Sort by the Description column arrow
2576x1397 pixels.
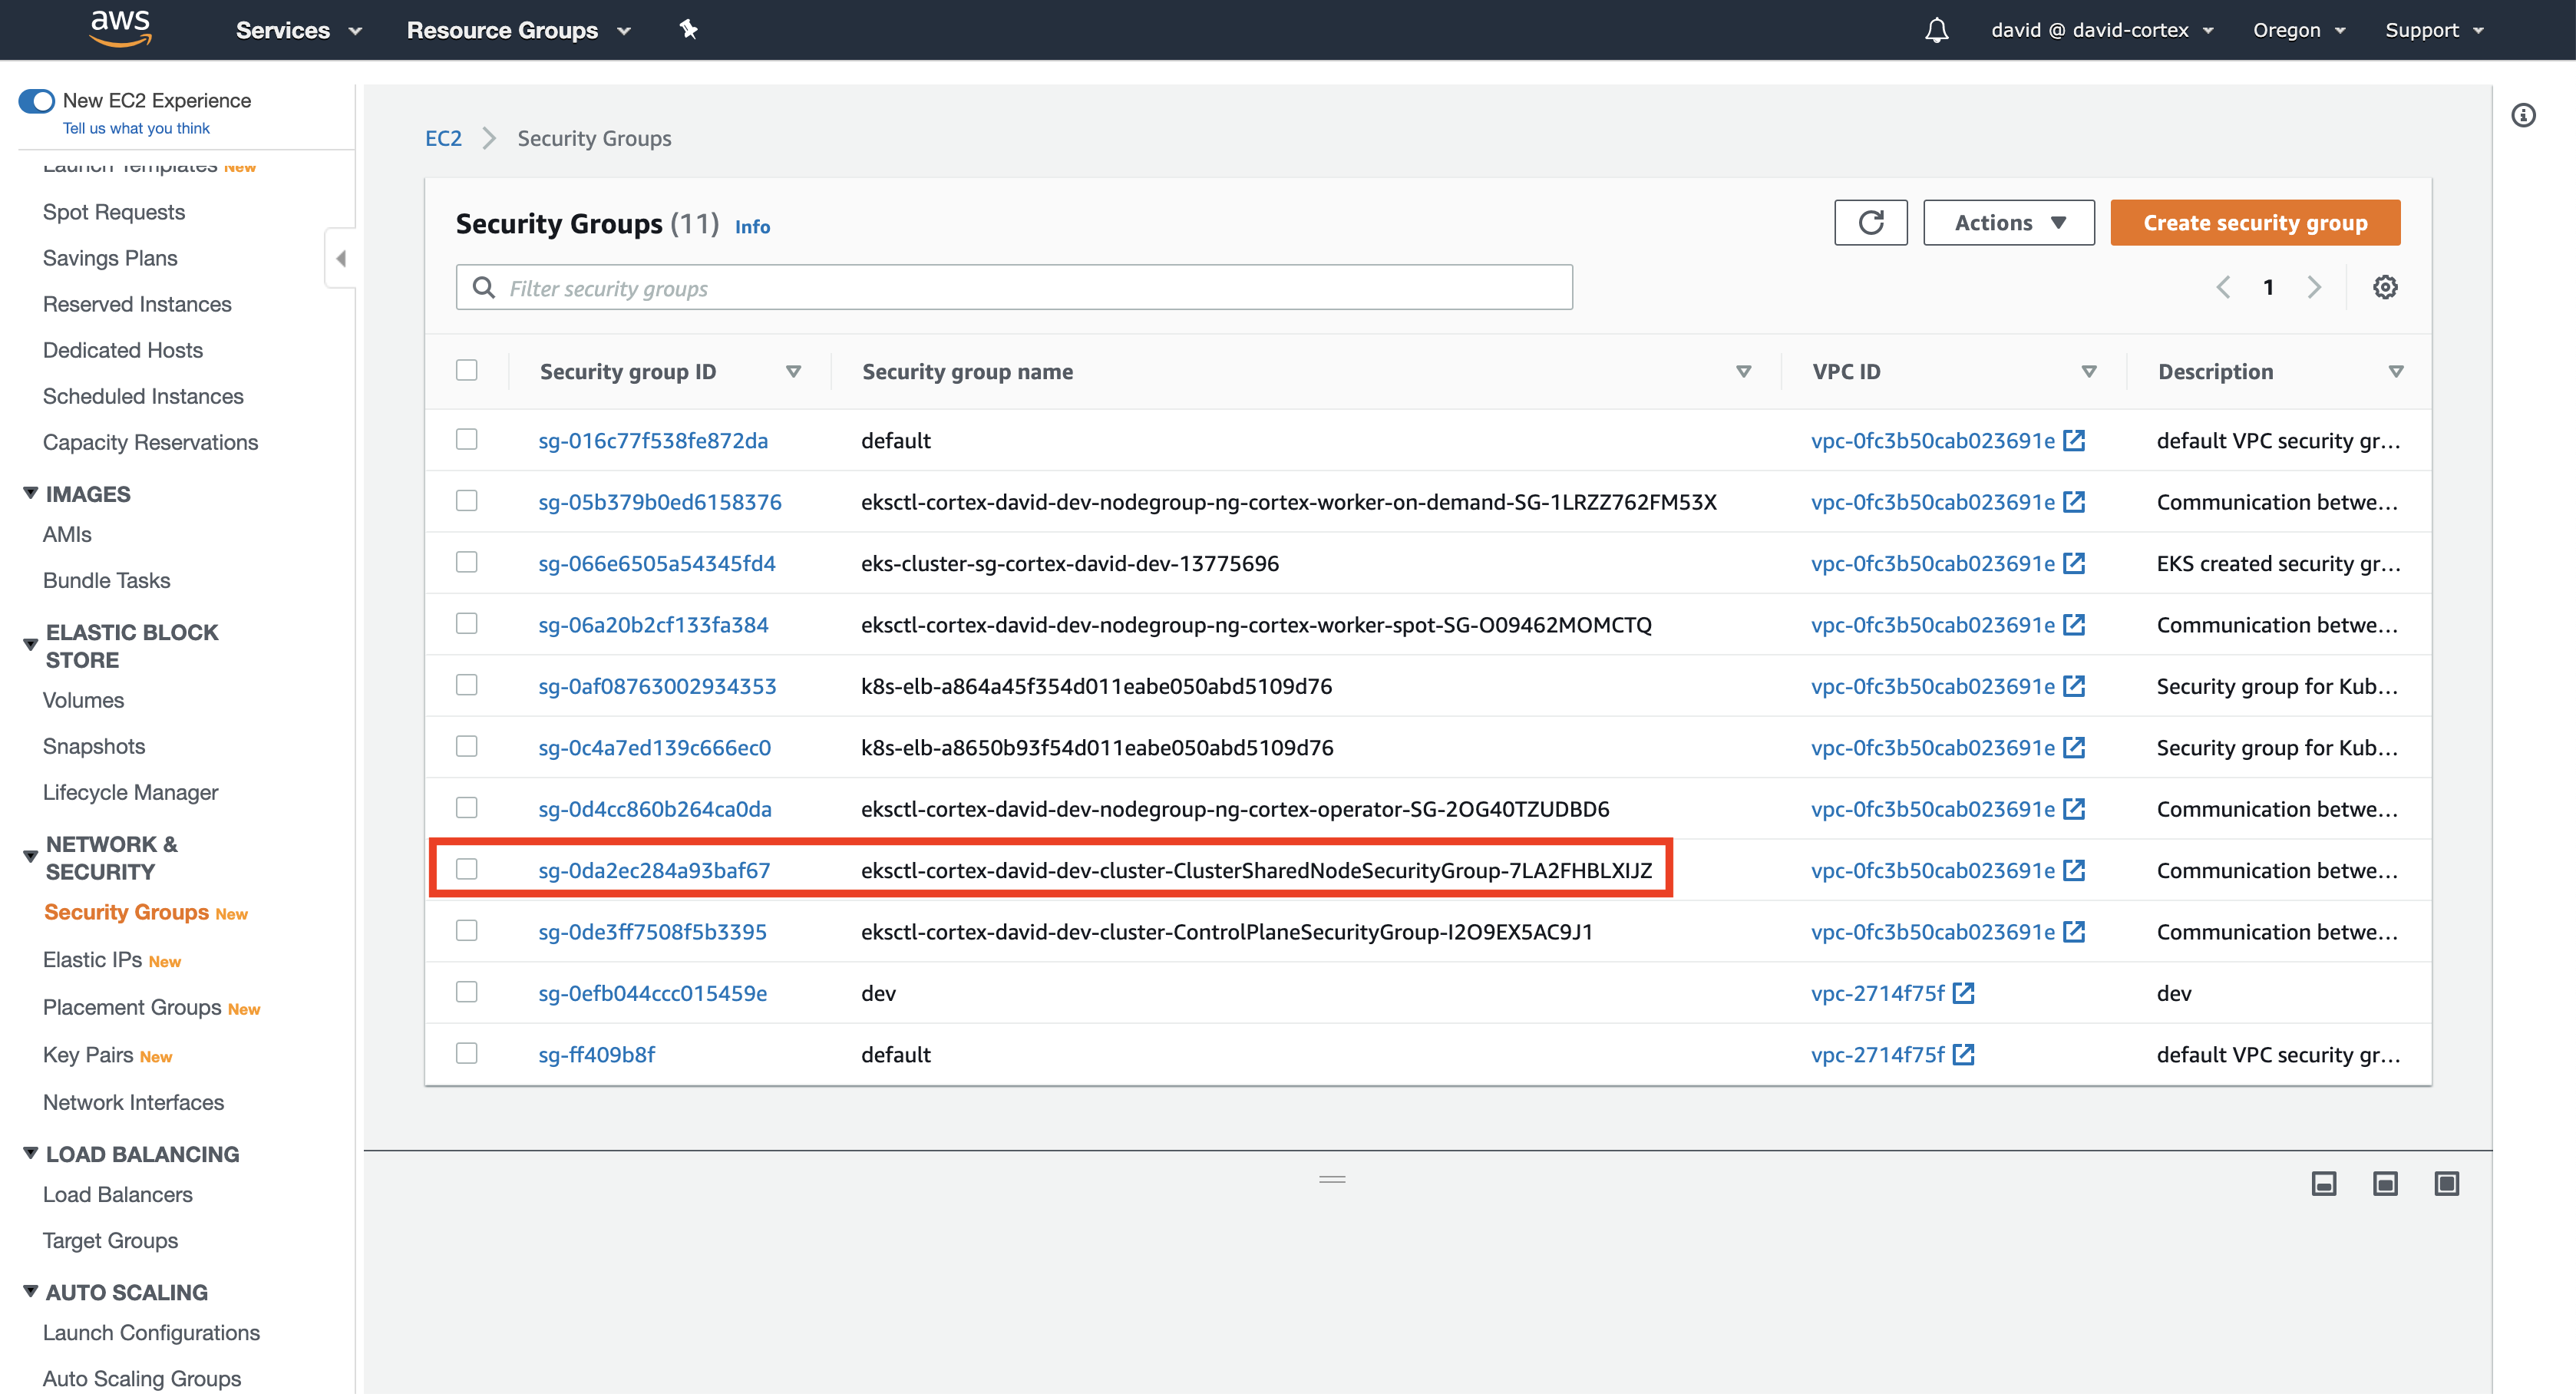tap(2395, 372)
